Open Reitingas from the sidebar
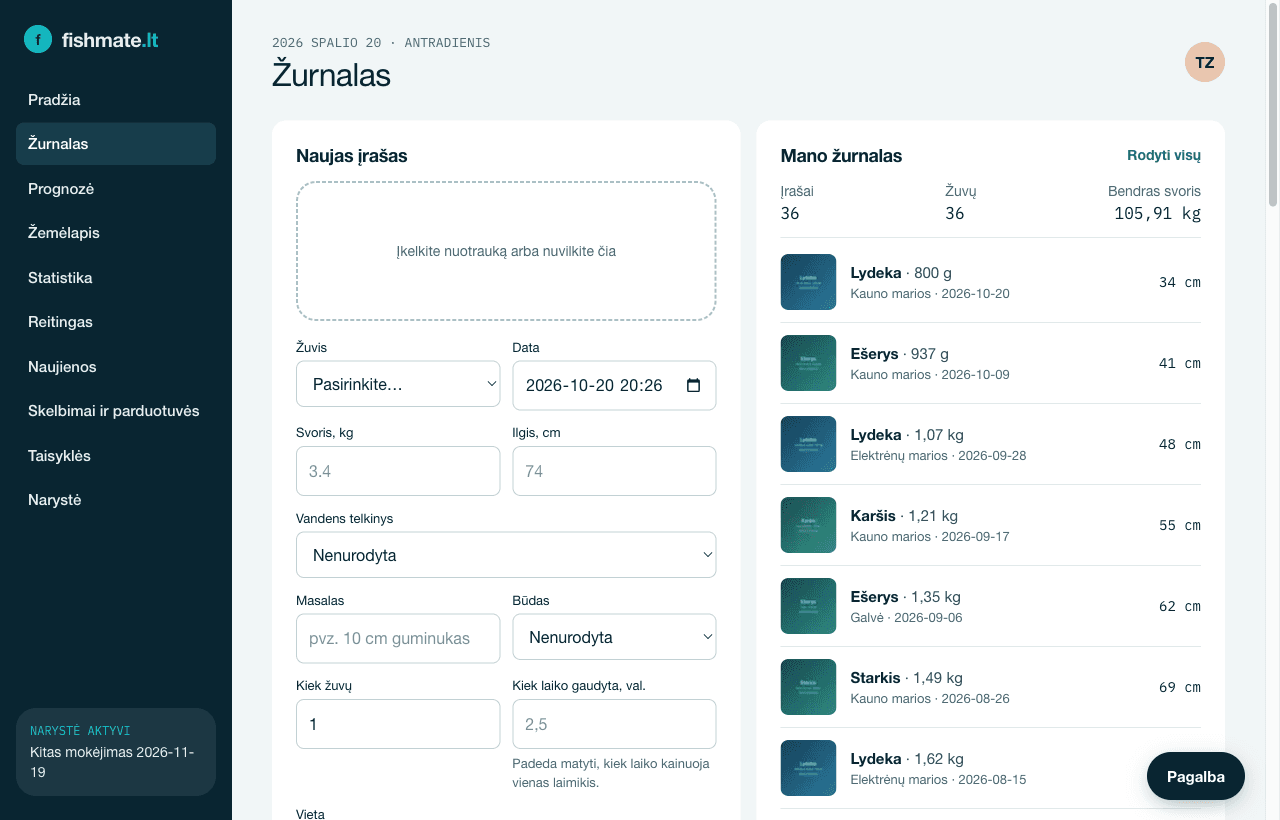 pos(116,322)
